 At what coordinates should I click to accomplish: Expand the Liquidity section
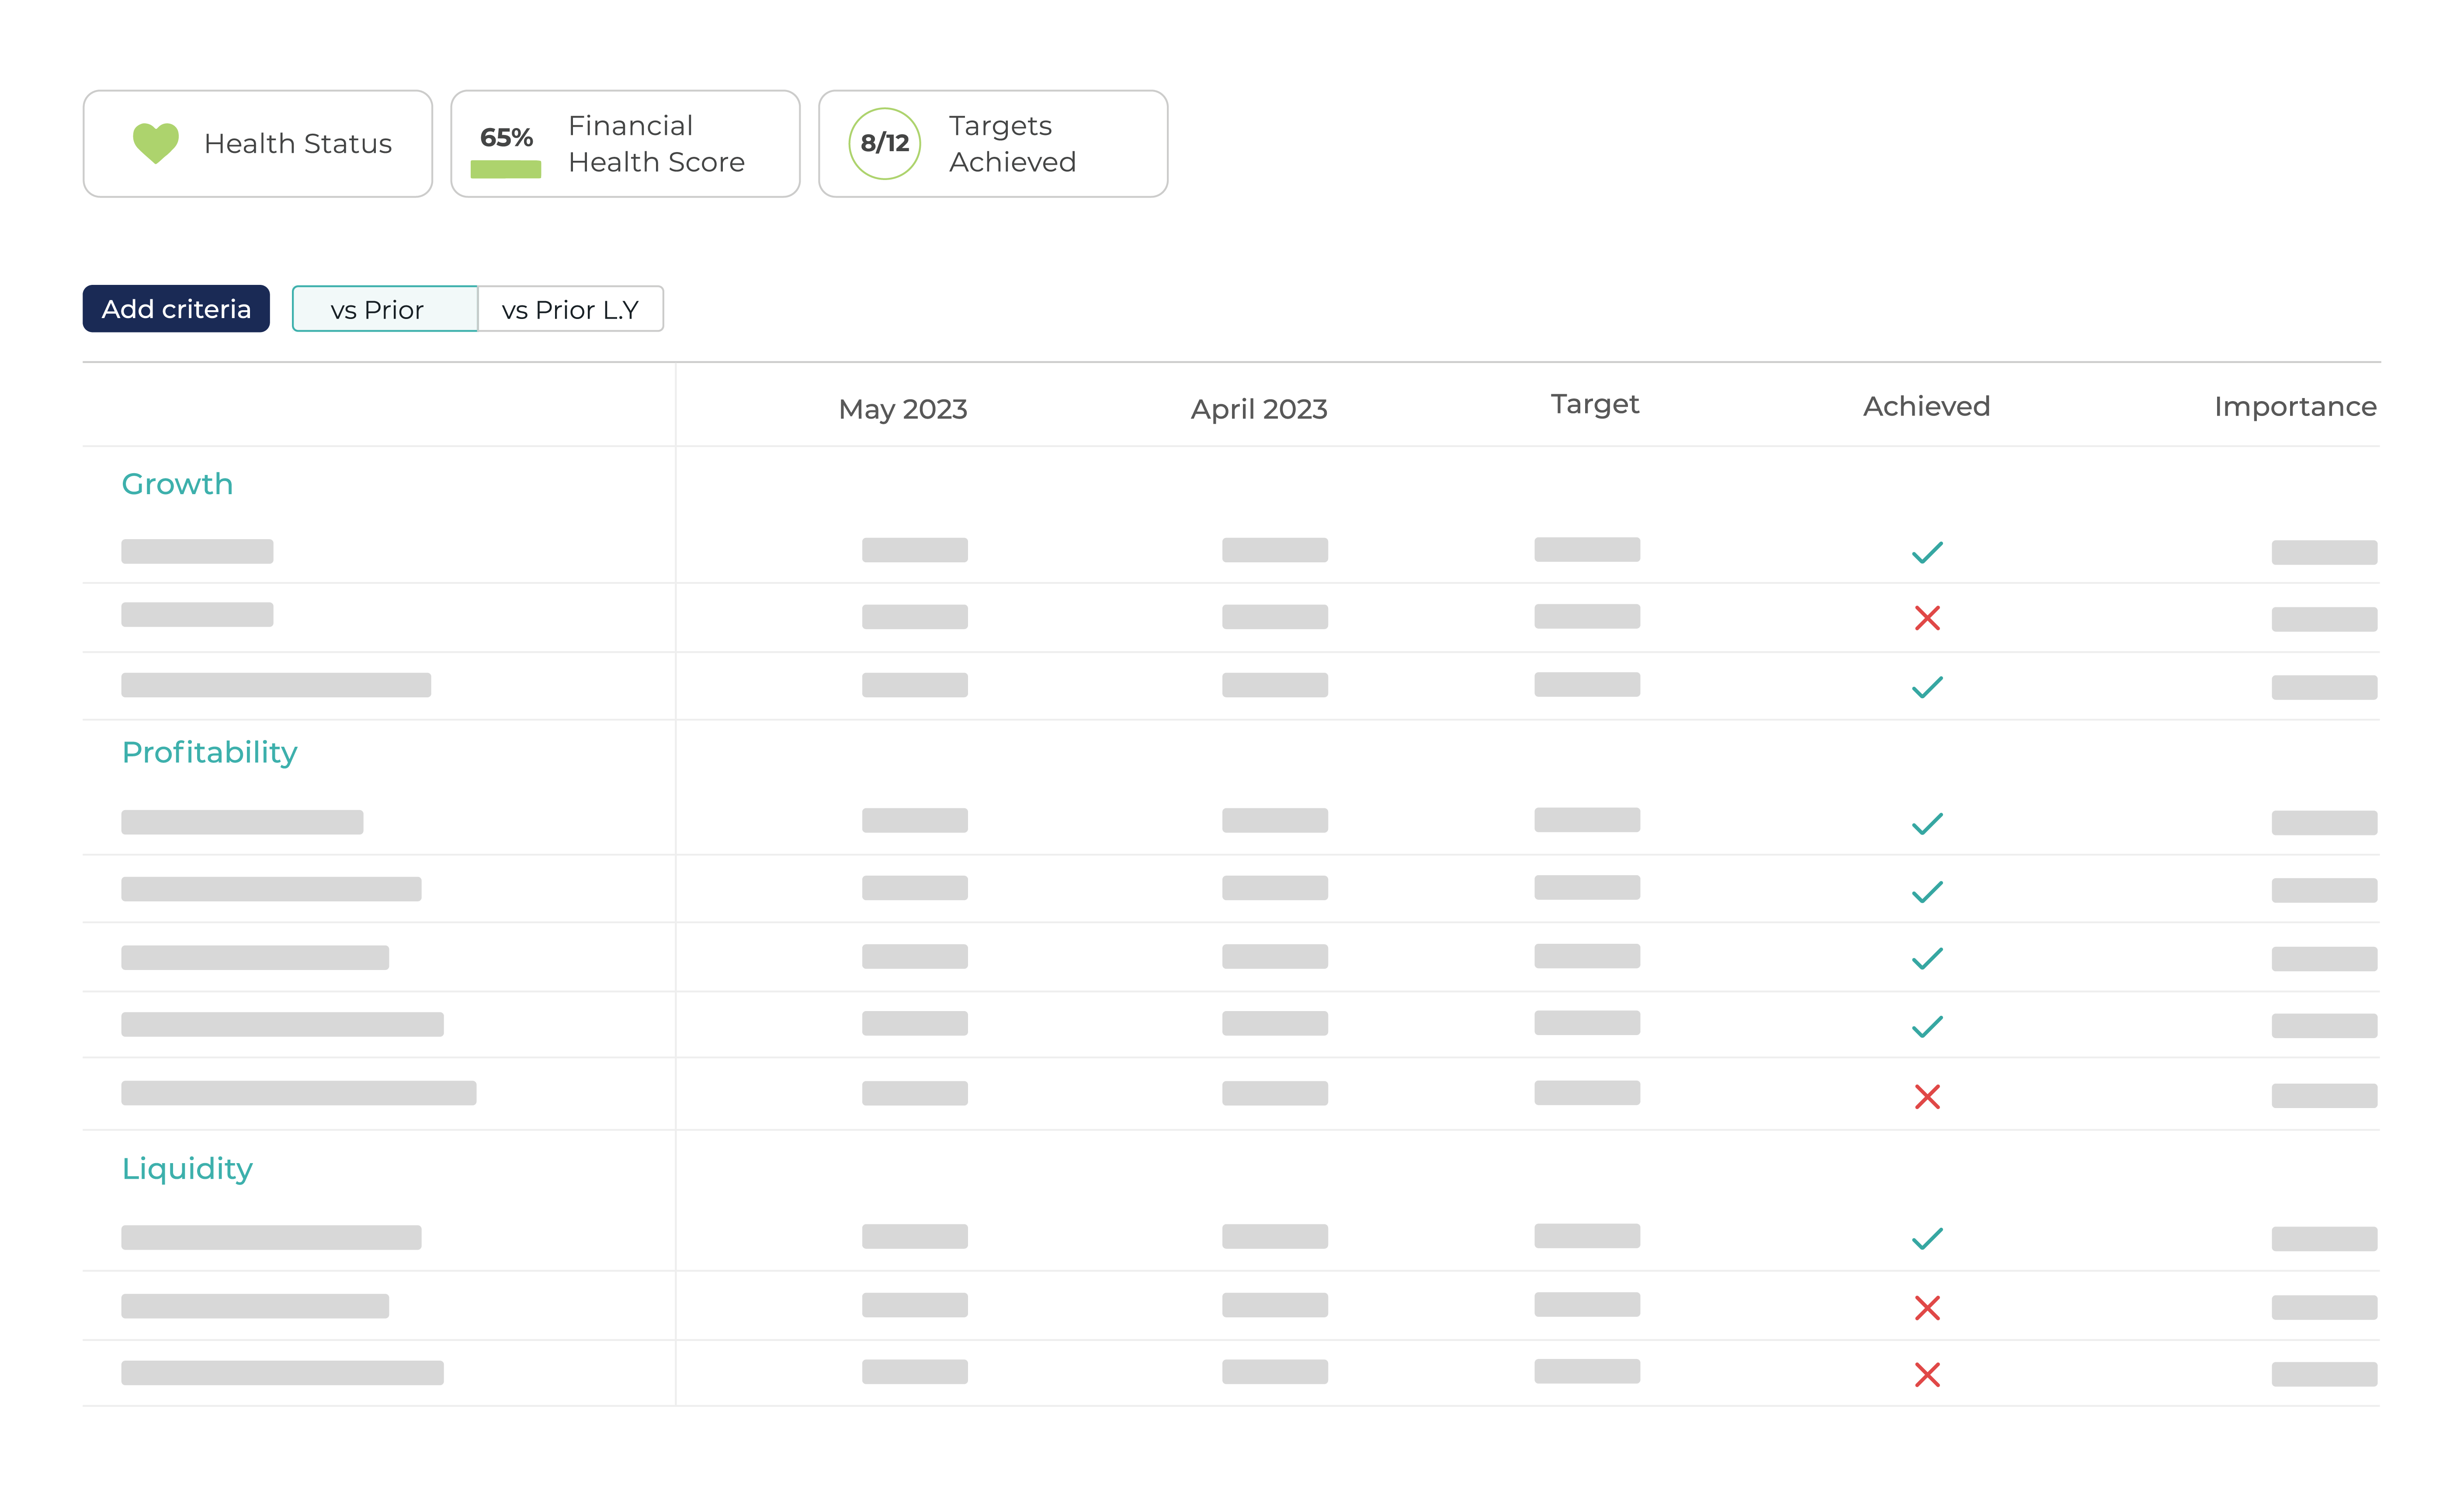(187, 1167)
